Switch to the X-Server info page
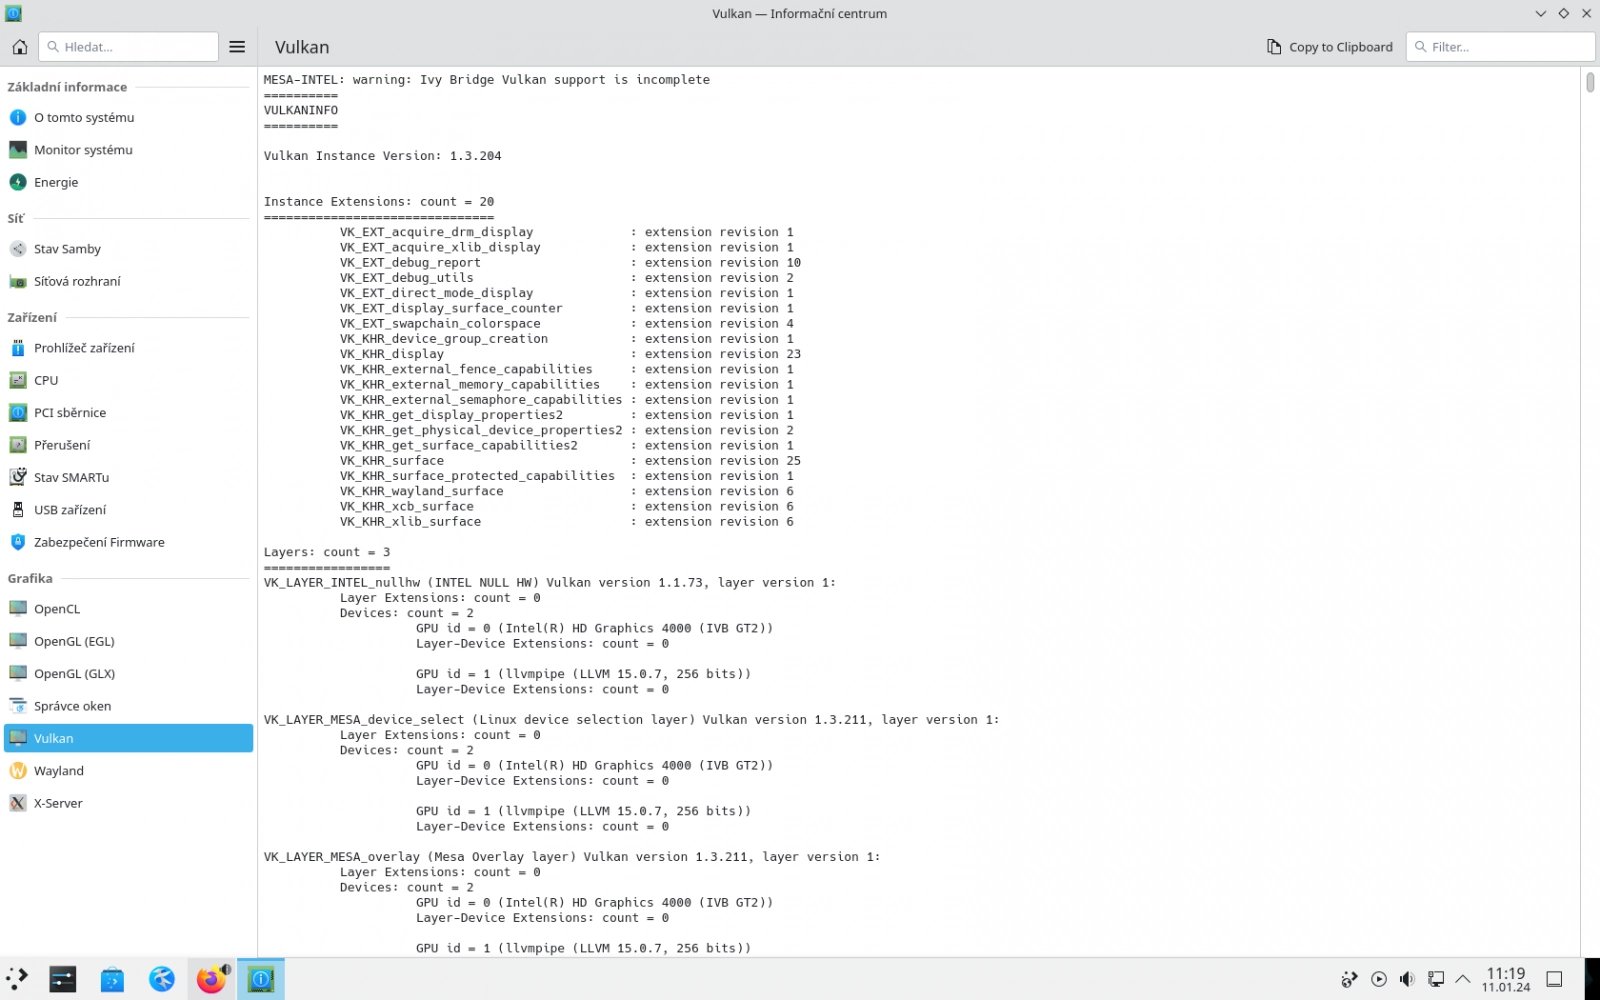 click(x=128, y=803)
